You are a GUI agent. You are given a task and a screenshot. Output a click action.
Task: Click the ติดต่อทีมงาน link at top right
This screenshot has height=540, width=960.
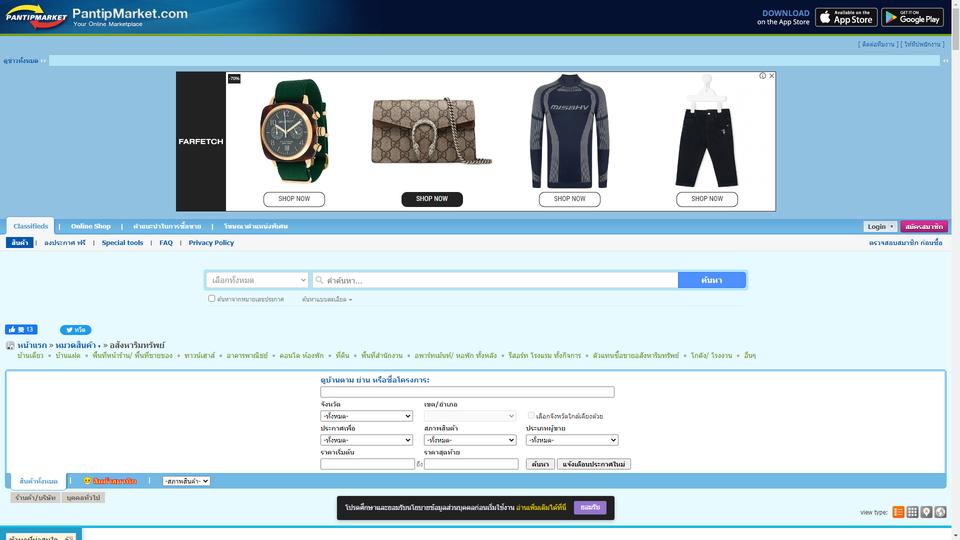(x=878, y=45)
